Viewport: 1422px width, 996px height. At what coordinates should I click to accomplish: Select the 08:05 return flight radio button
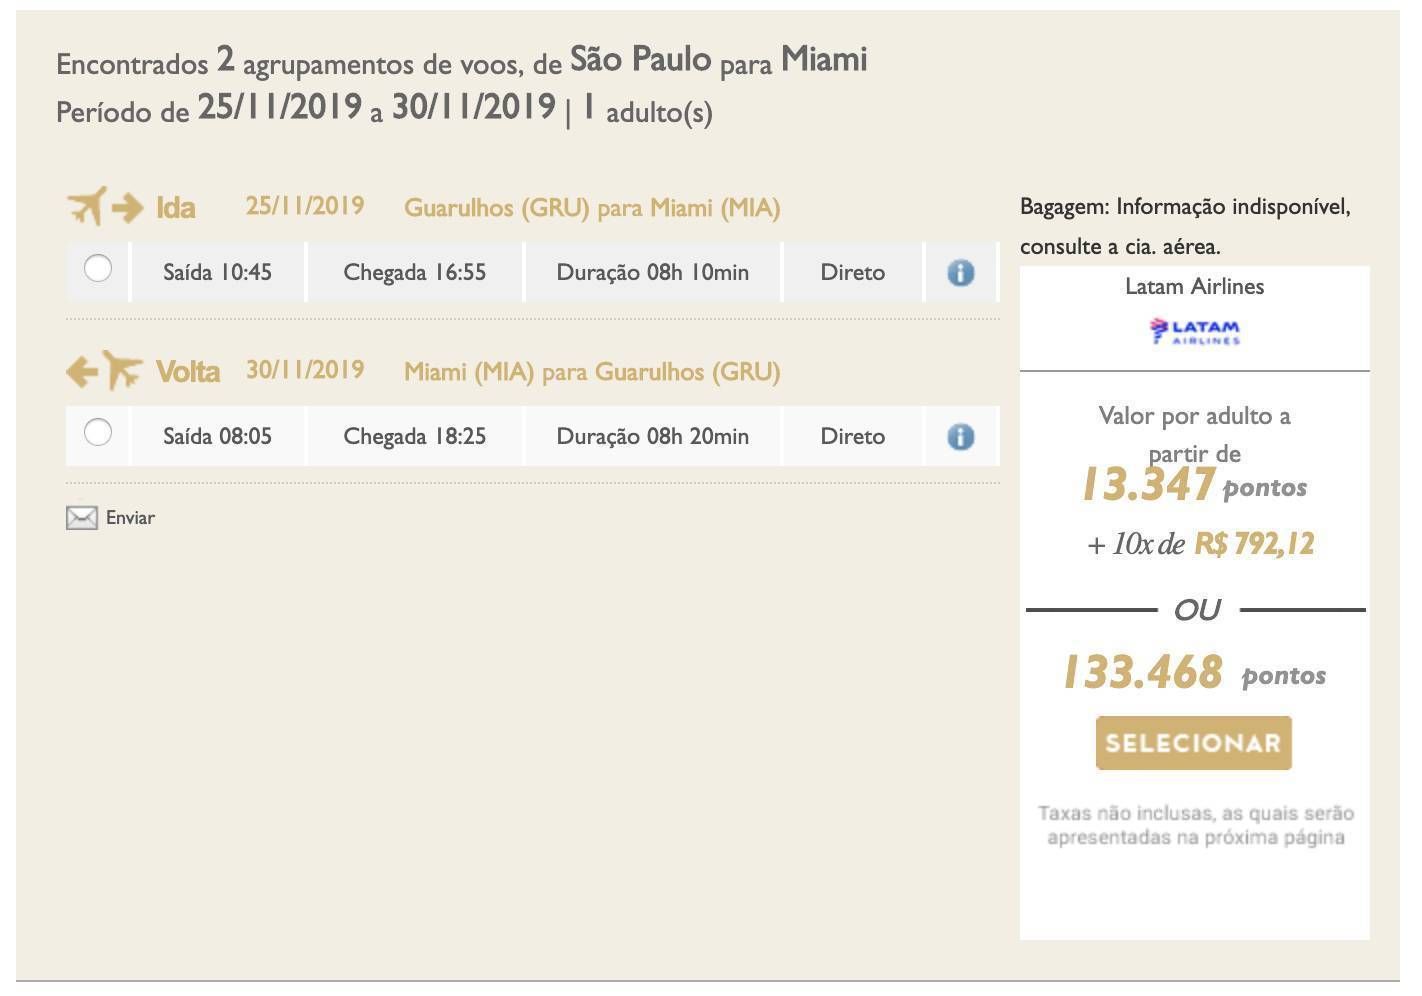pyautogui.click(x=98, y=432)
